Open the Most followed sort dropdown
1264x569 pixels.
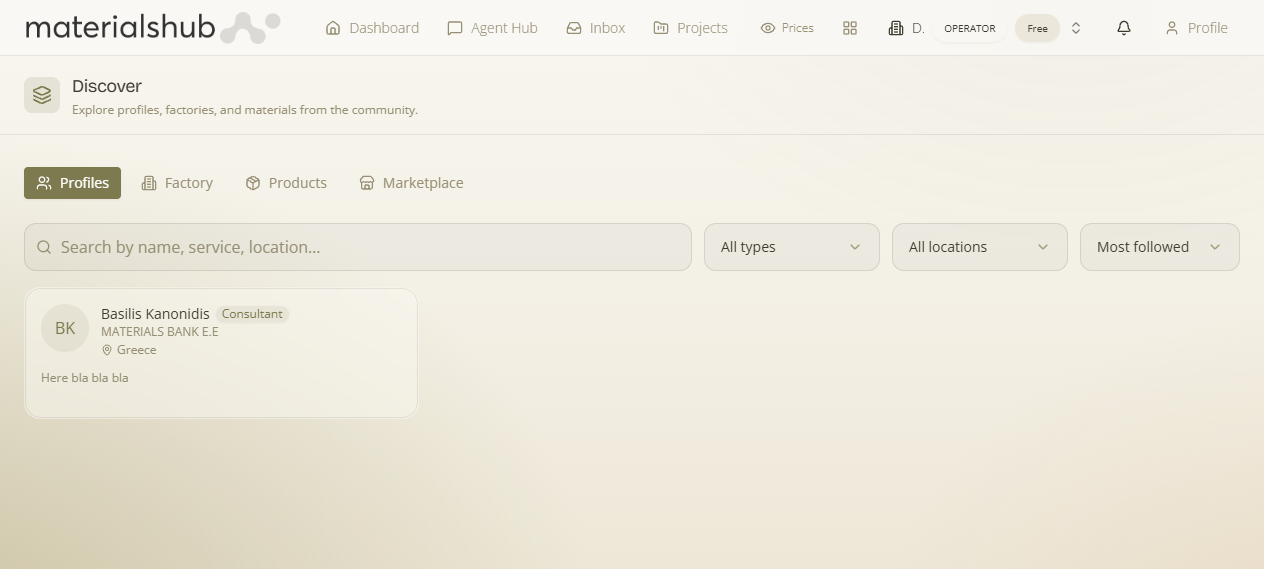click(1160, 247)
